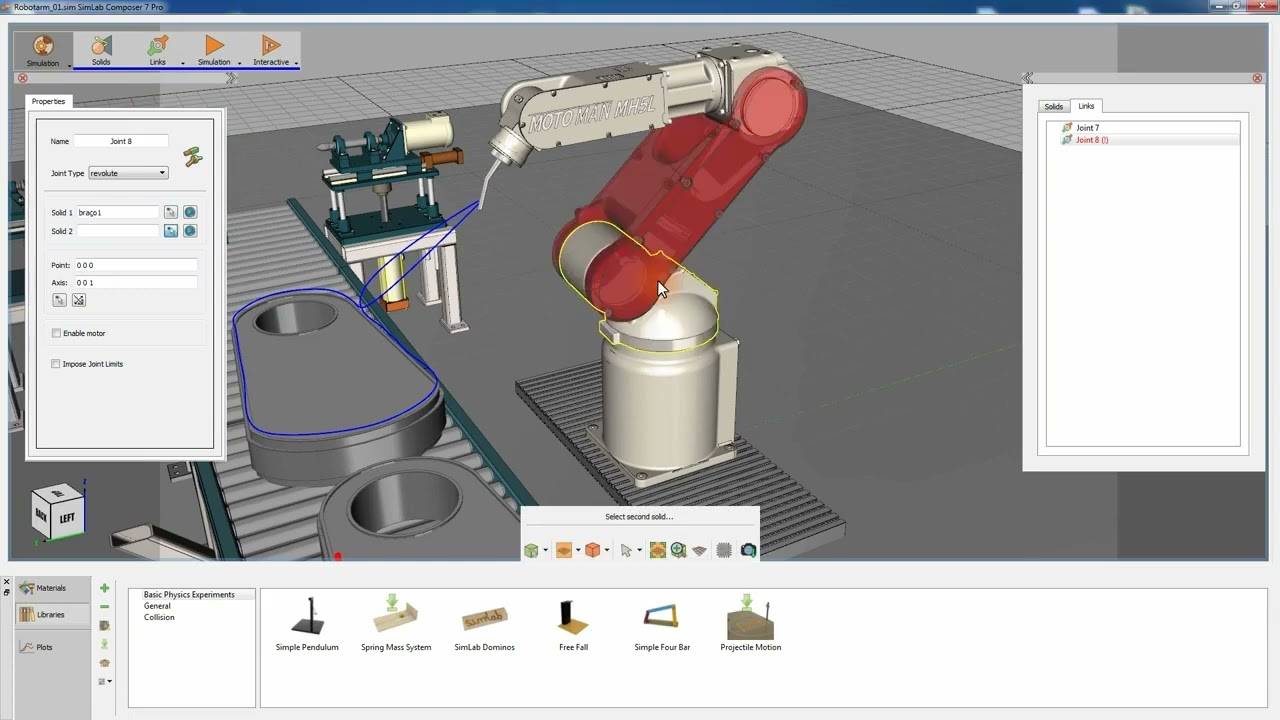Select Collision library category

tap(159, 617)
